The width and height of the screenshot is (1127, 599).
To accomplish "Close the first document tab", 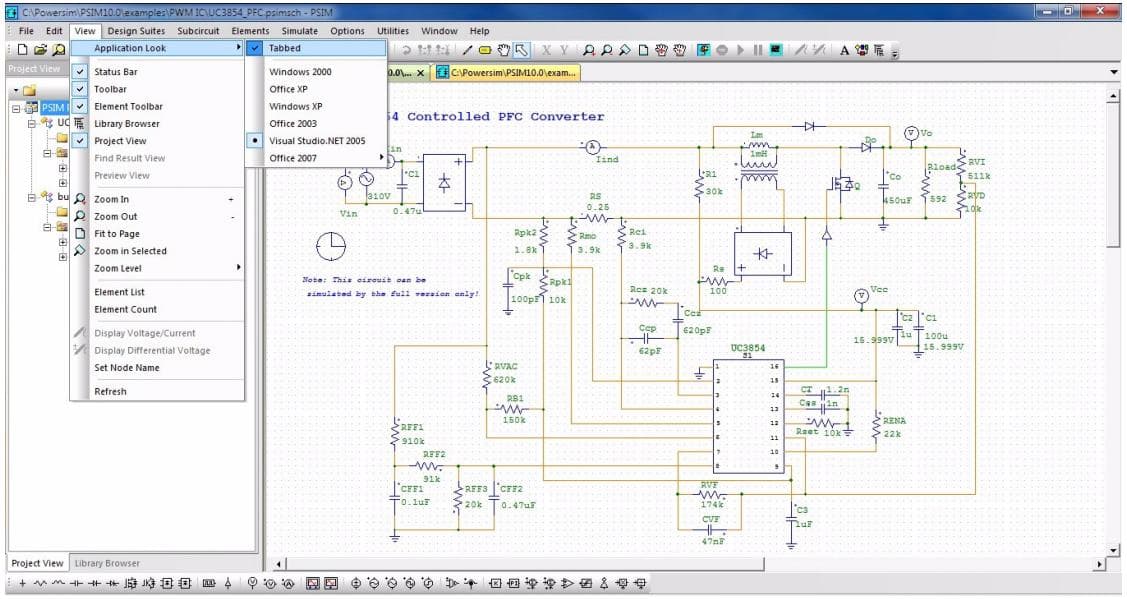I will (420, 73).
